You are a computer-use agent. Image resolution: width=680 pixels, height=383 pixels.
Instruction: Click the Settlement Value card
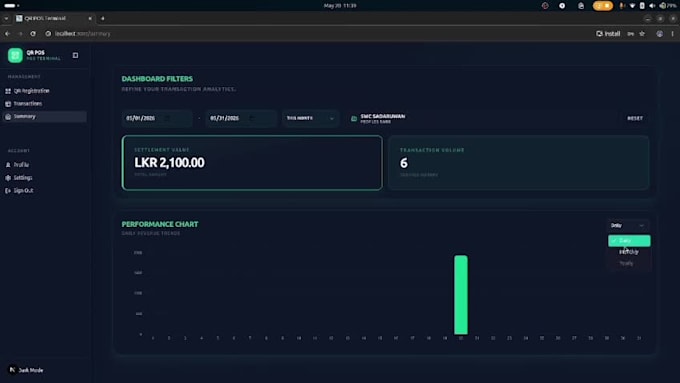(252, 163)
